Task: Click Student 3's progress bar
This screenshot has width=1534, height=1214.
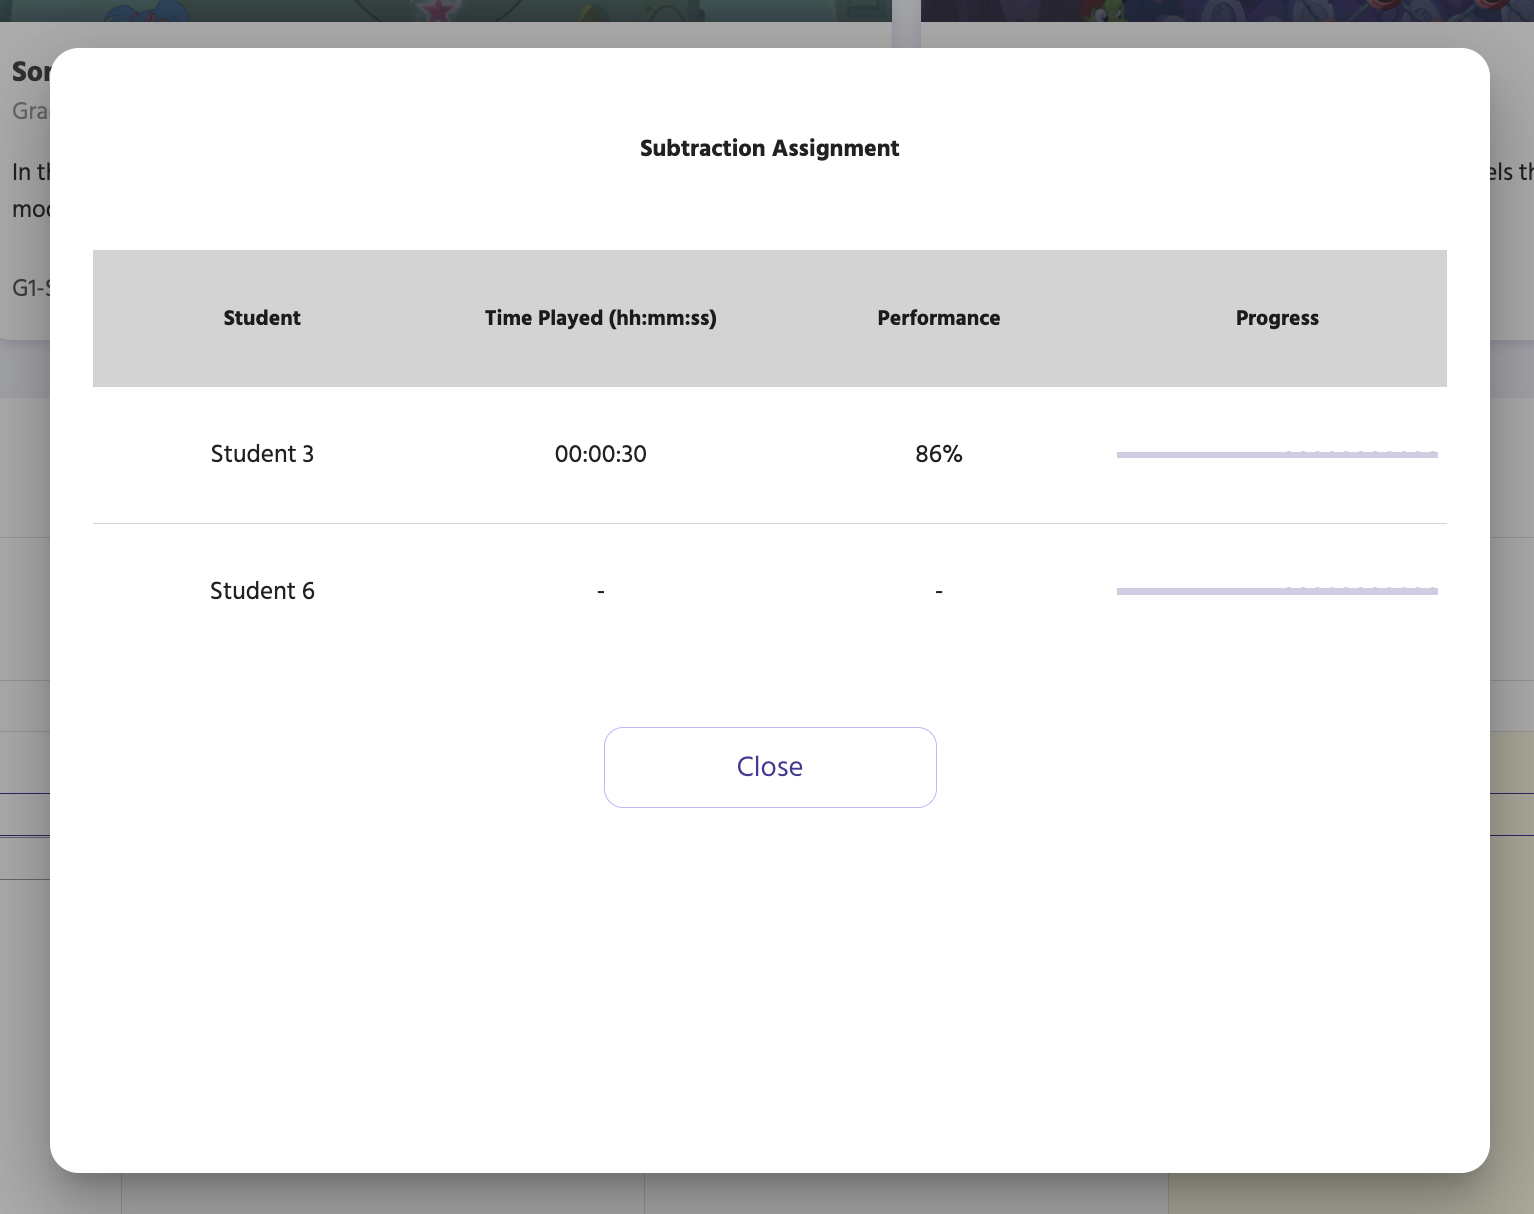Action: point(1277,454)
